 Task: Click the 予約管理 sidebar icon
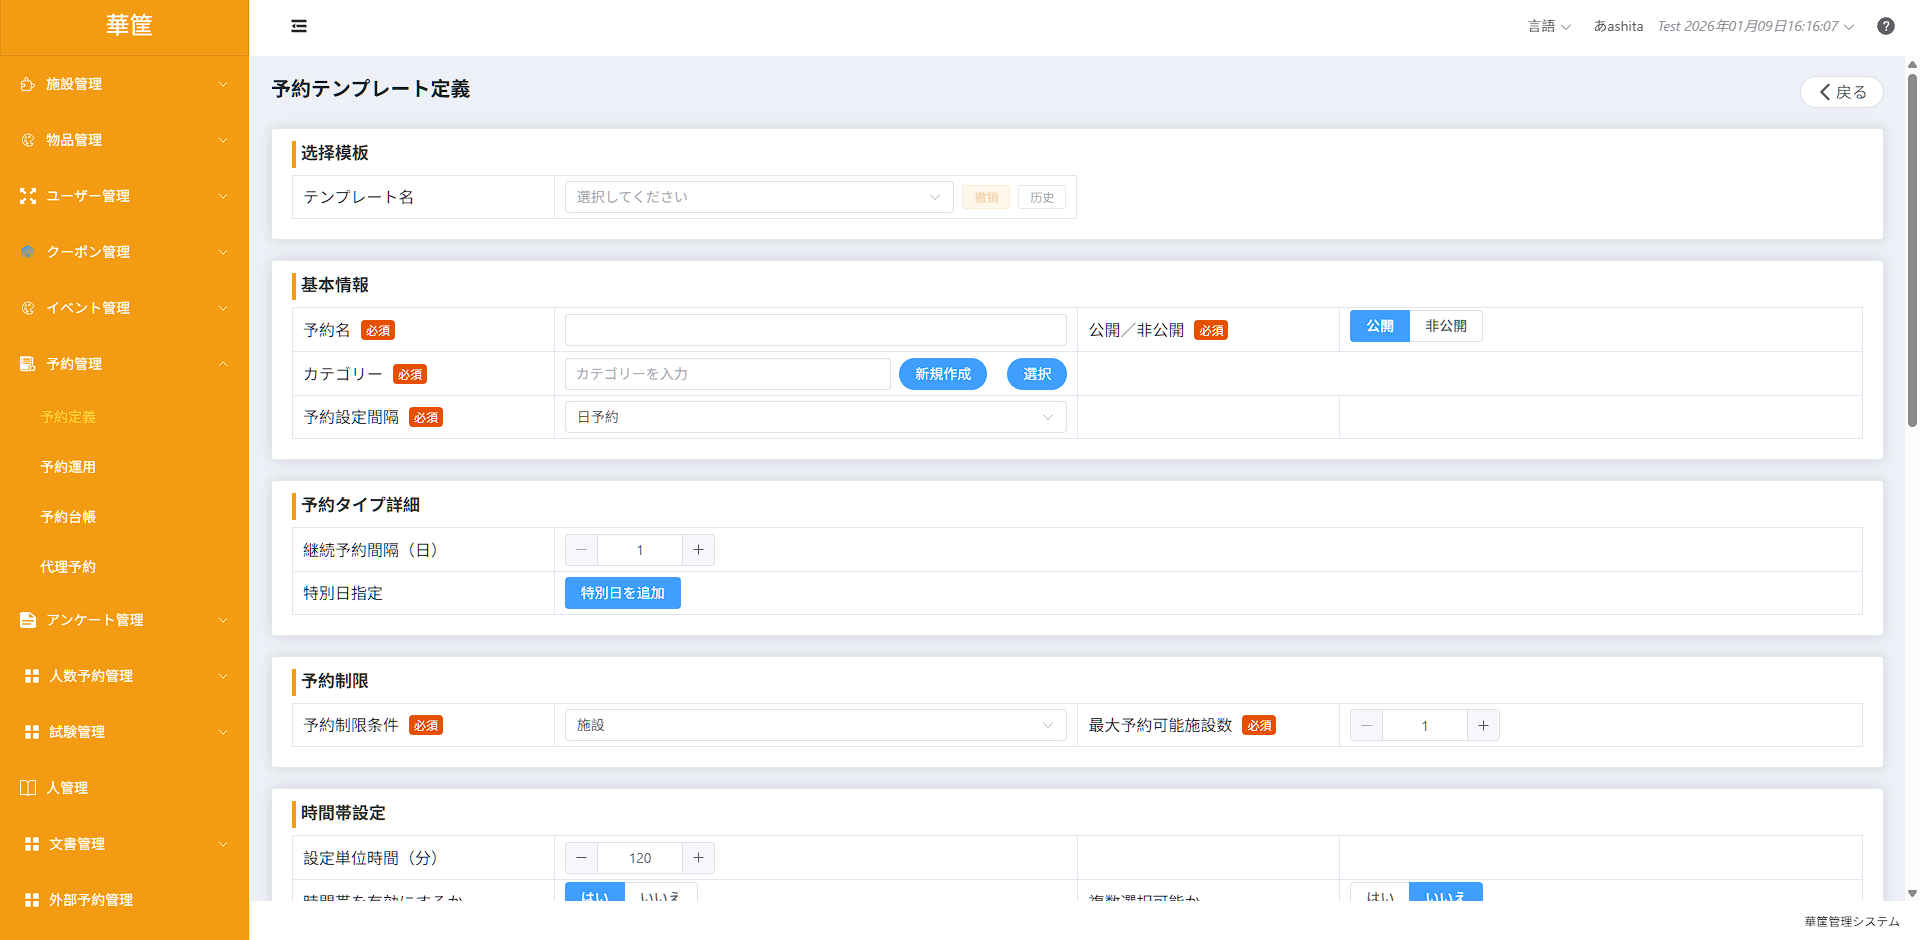click(28, 364)
